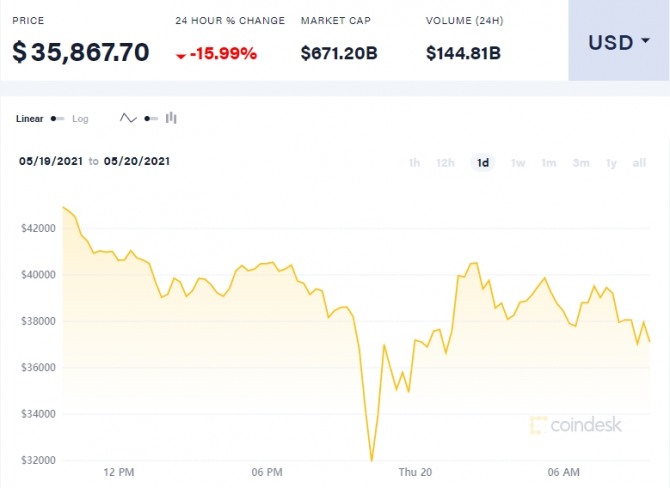The image size is (670, 488).
Task: Click the red 24-hour change down arrow
Action: (x=180, y=55)
